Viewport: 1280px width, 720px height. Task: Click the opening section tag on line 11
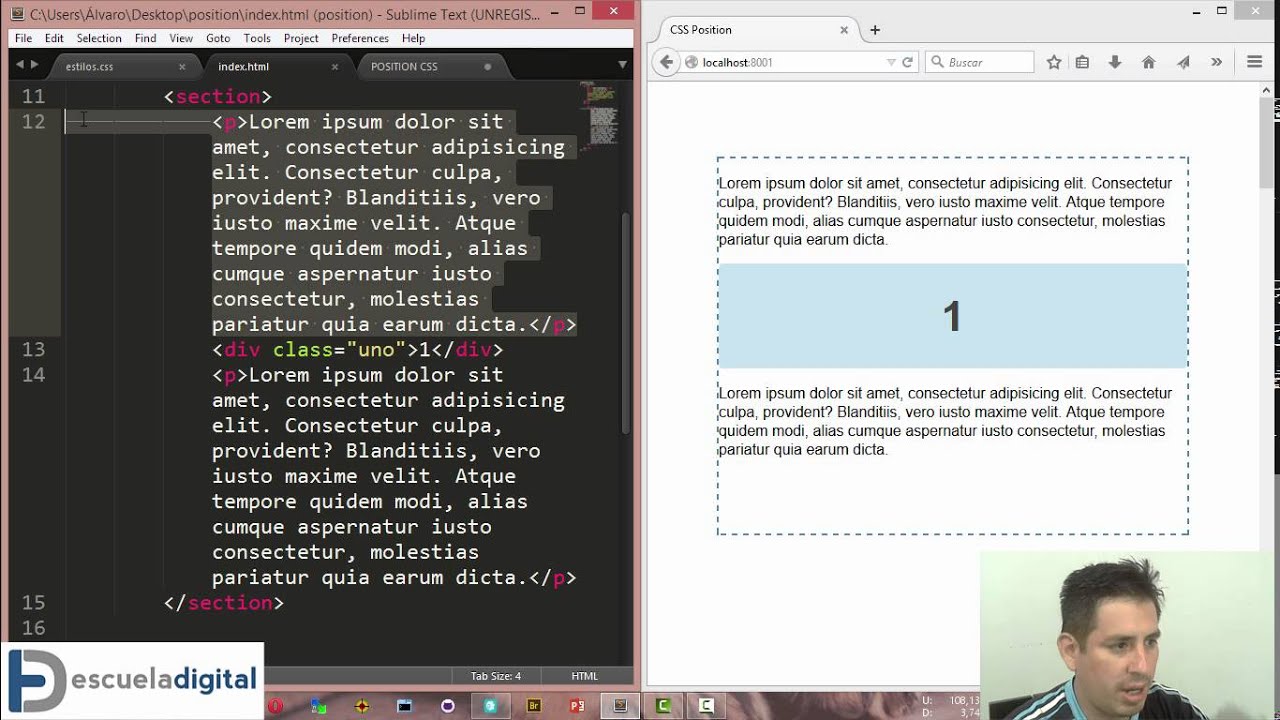click(x=218, y=96)
